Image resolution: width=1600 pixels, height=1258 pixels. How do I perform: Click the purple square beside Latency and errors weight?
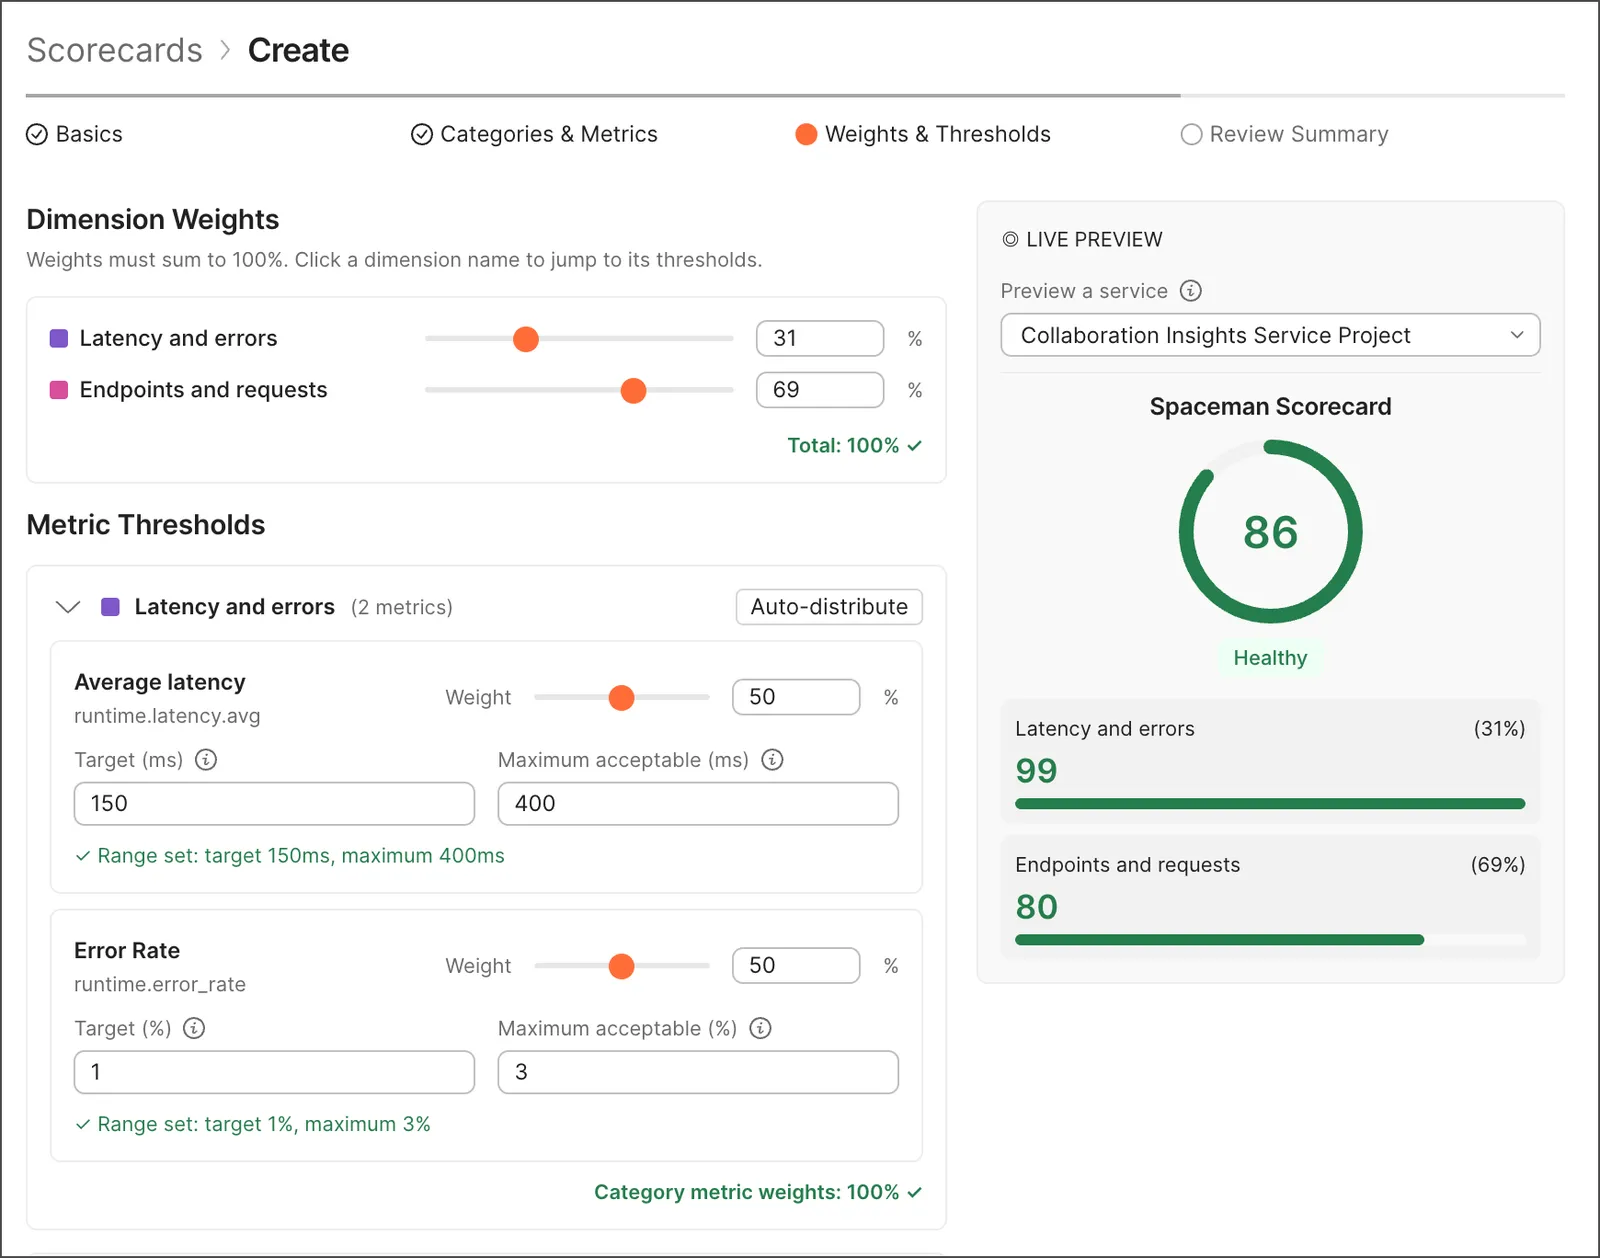point(59,338)
